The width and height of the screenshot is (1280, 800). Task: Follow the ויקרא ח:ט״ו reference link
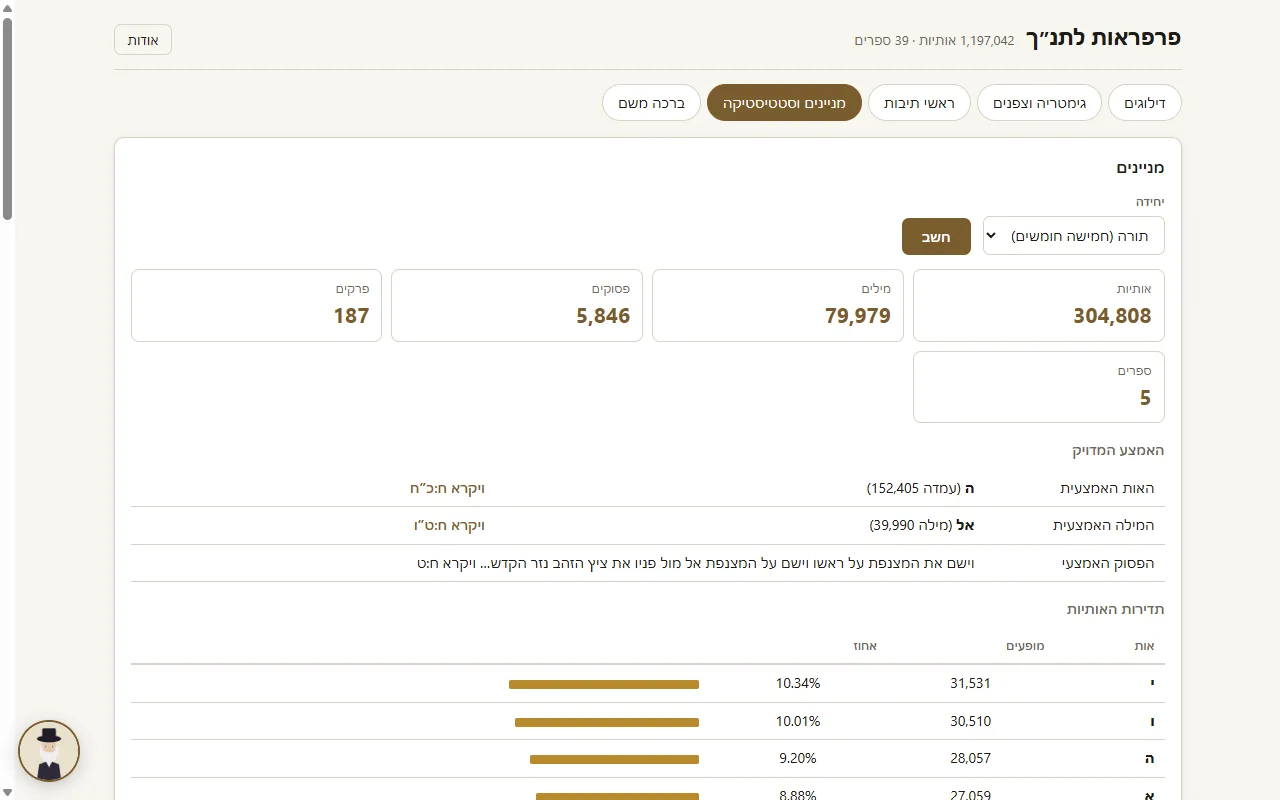pyautogui.click(x=449, y=525)
